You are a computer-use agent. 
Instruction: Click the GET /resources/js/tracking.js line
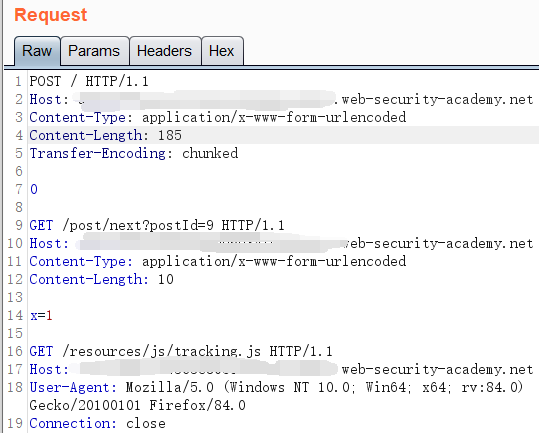coord(181,352)
